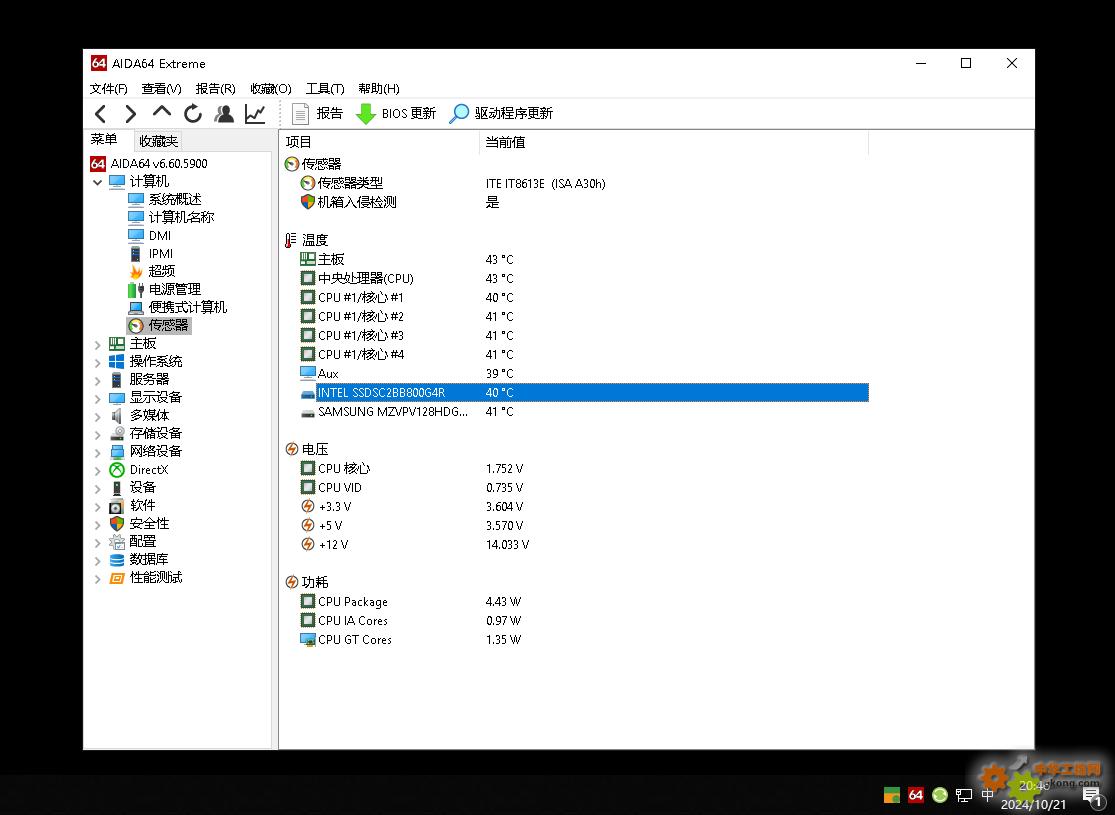Open the 报告(R) menu
Image resolution: width=1115 pixels, height=815 pixels.
215,88
